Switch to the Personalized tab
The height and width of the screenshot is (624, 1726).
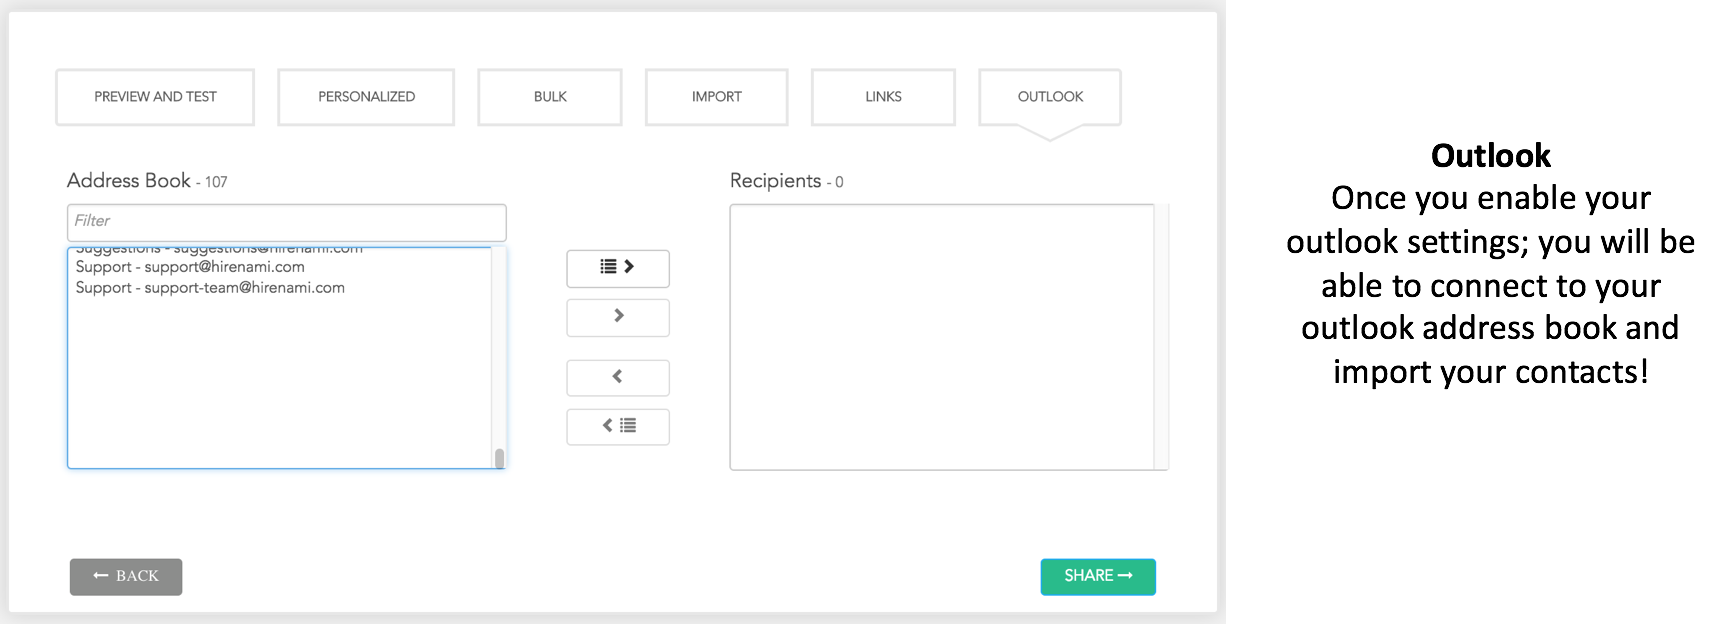(366, 97)
